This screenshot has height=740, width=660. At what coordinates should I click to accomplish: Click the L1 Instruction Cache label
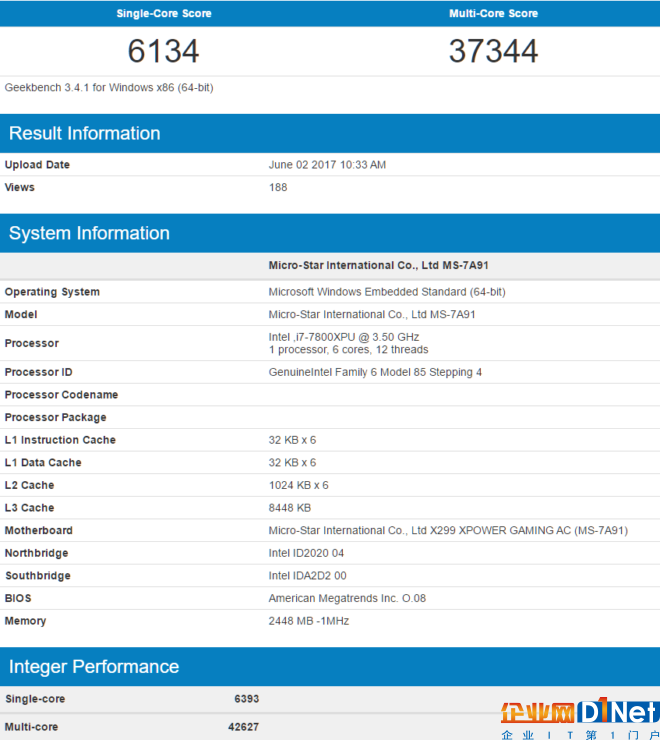tap(60, 440)
